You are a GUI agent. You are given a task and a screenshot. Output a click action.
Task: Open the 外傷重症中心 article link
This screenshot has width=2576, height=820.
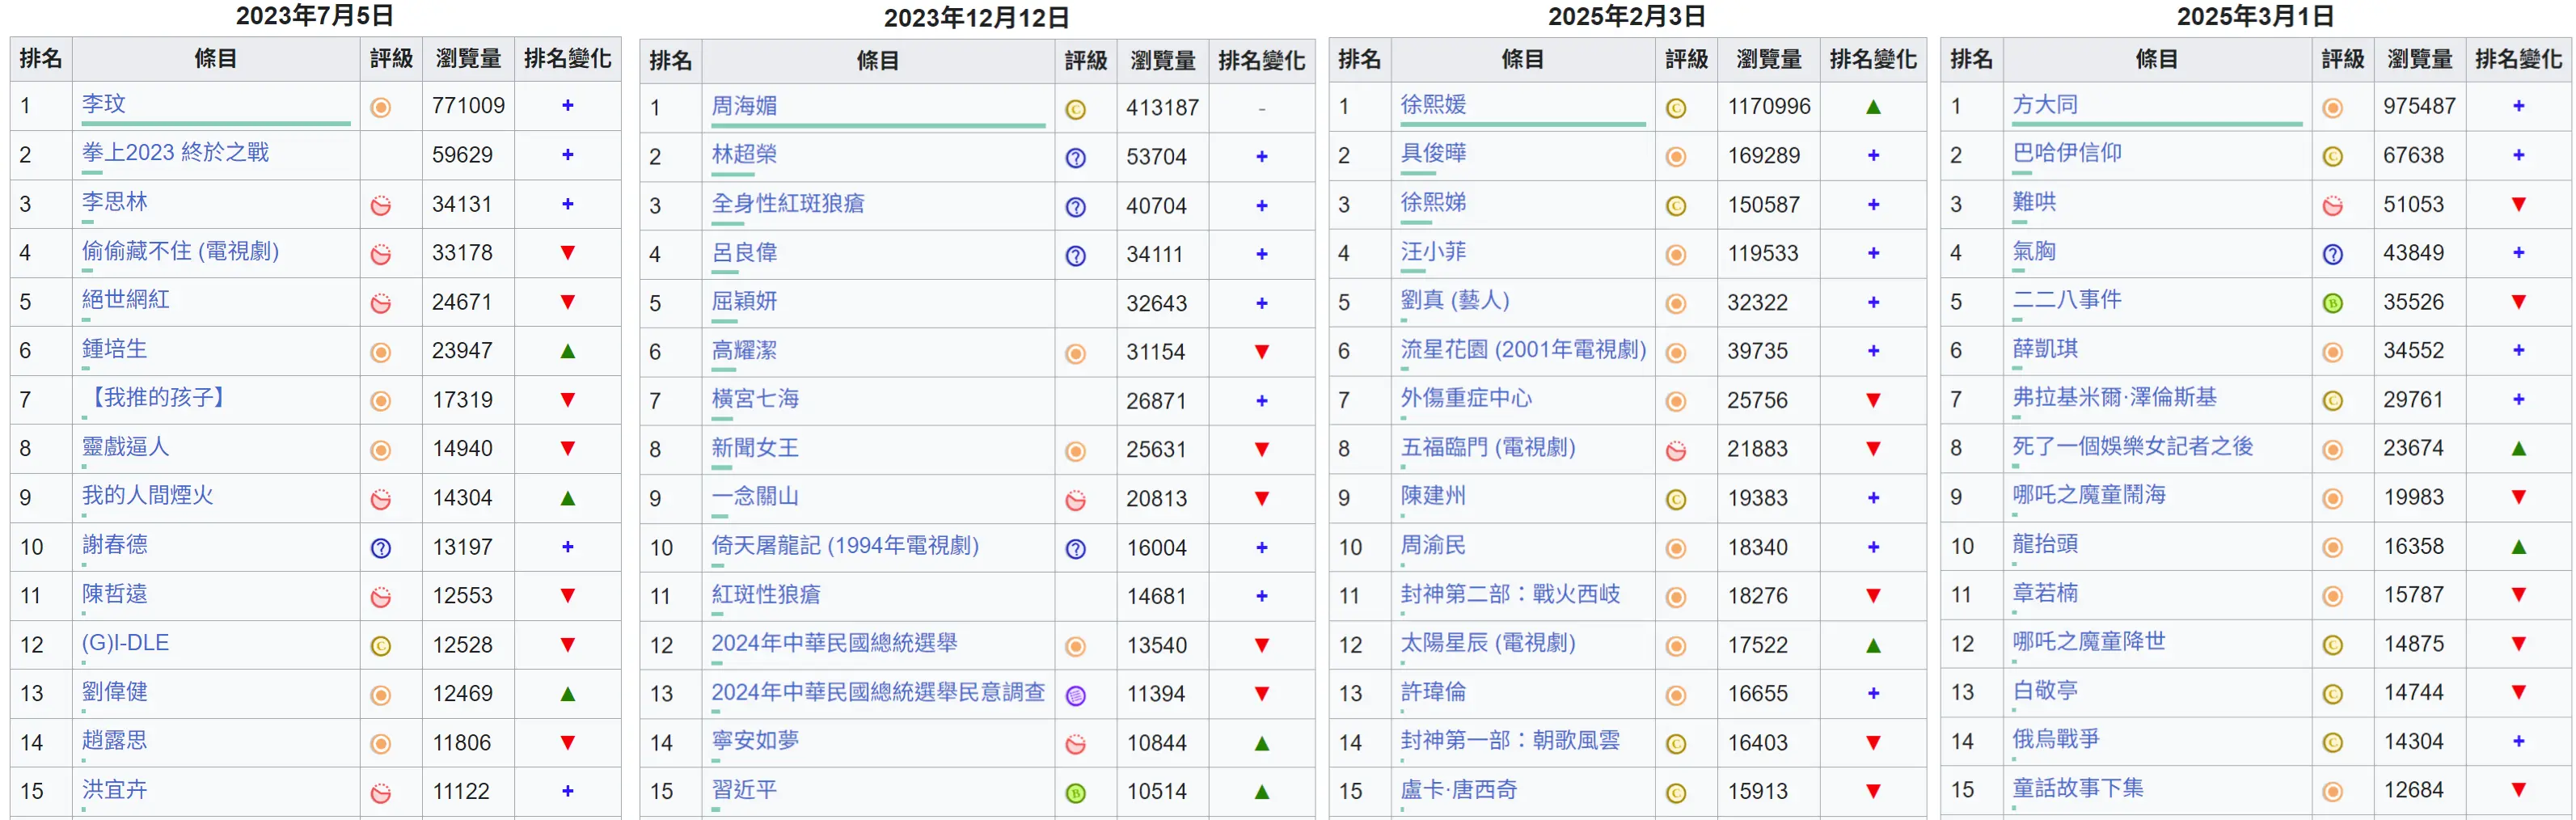[x=1466, y=398]
